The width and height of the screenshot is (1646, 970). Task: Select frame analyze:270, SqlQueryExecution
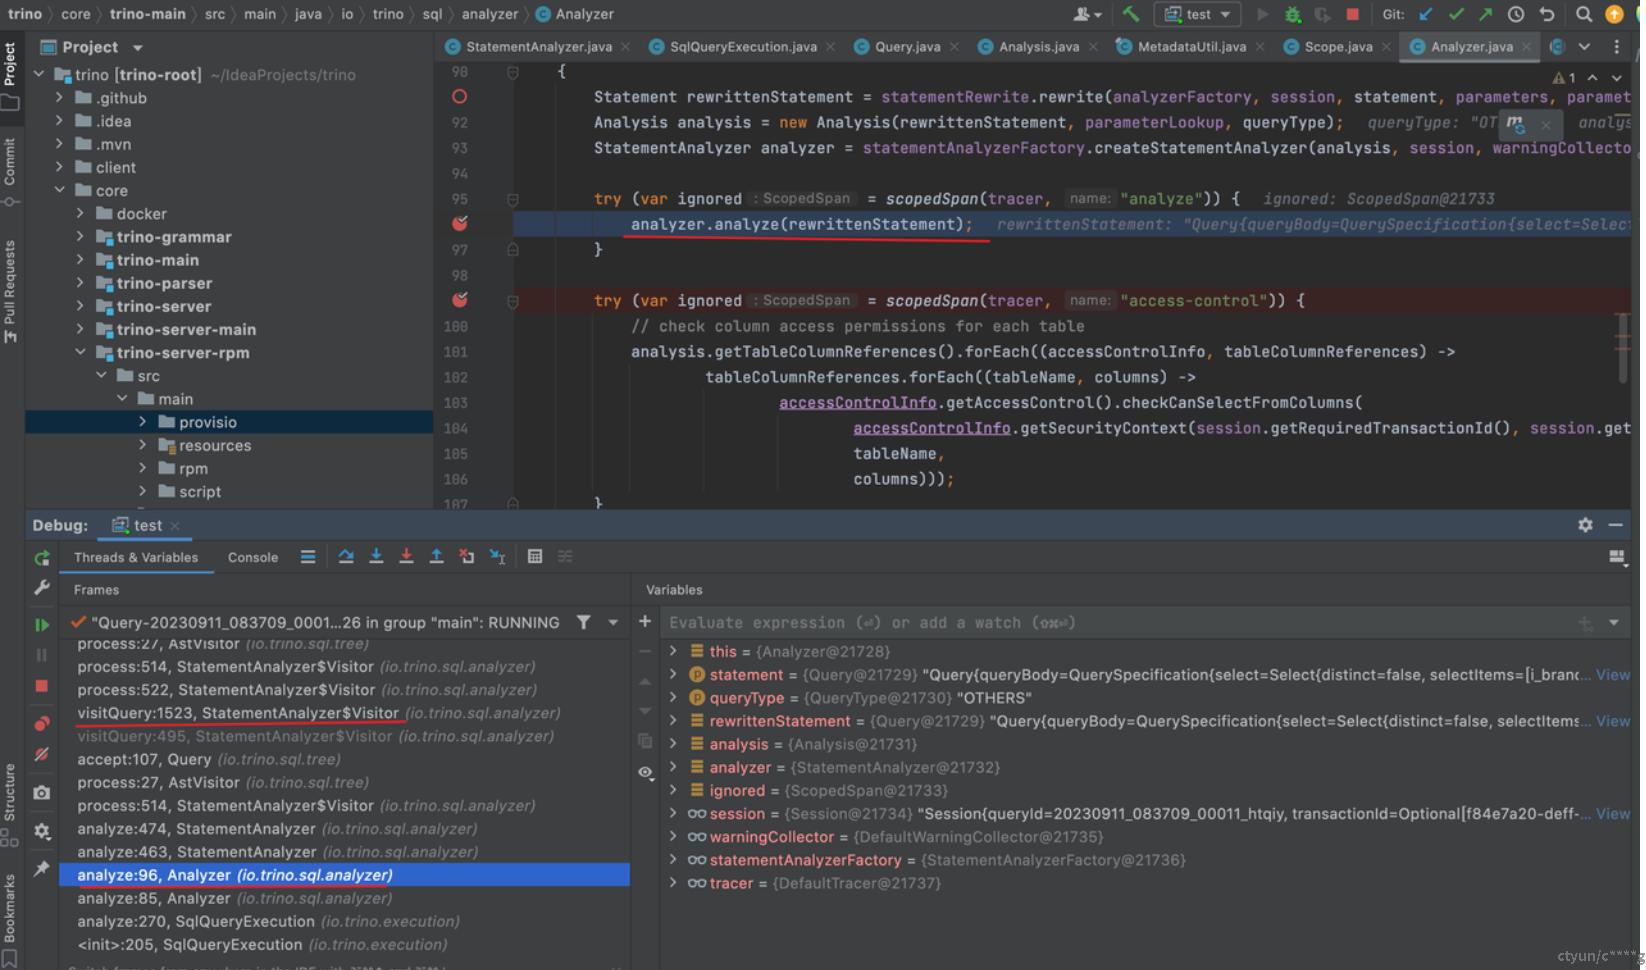[x=268, y=921]
